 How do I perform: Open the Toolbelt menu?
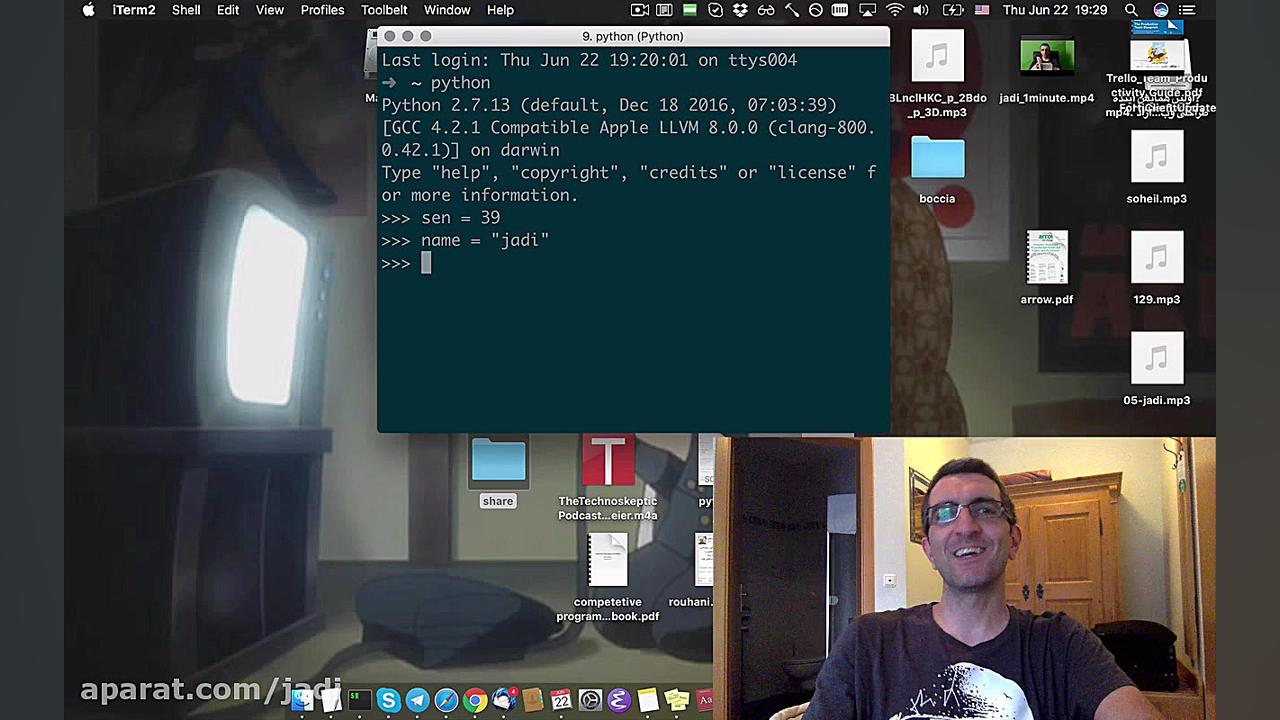tap(384, 10)
